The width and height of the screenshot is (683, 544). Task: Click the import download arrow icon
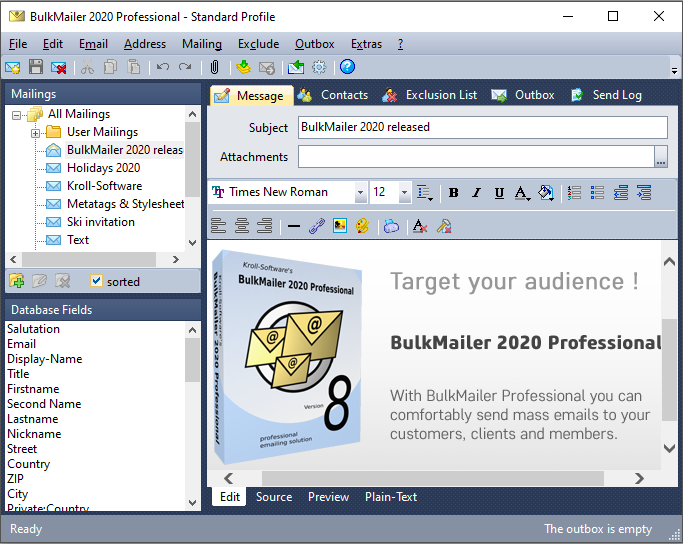[243, 67]
